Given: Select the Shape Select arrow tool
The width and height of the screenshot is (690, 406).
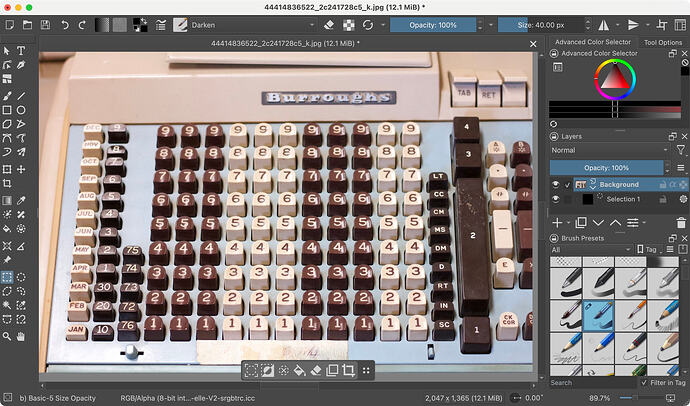Looking at the screenshot, I should pos(7,51).
